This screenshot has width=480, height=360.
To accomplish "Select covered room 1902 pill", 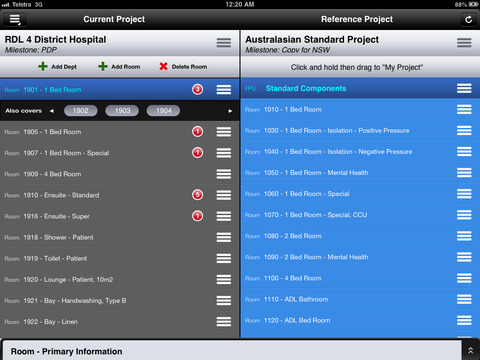I will click(81, 111).
